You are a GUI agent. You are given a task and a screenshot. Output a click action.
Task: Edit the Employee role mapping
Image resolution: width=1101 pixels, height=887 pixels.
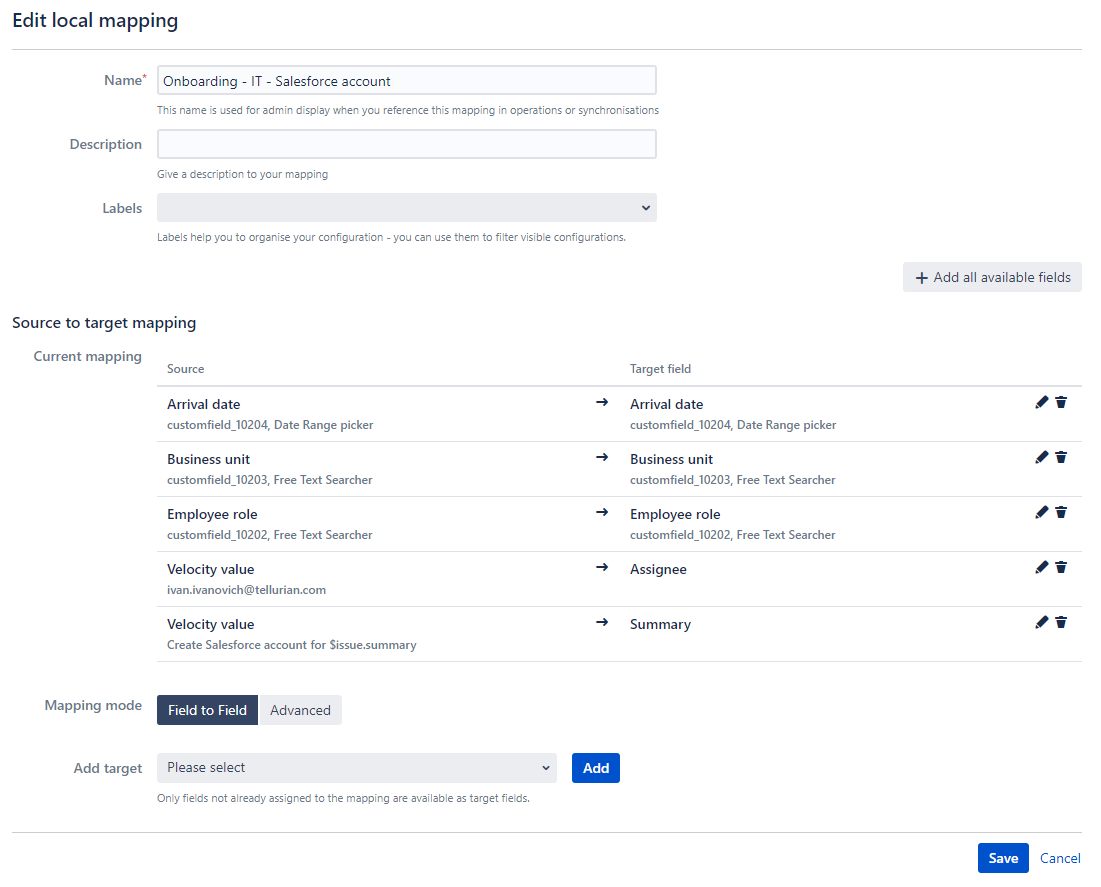click(1041, 512)
